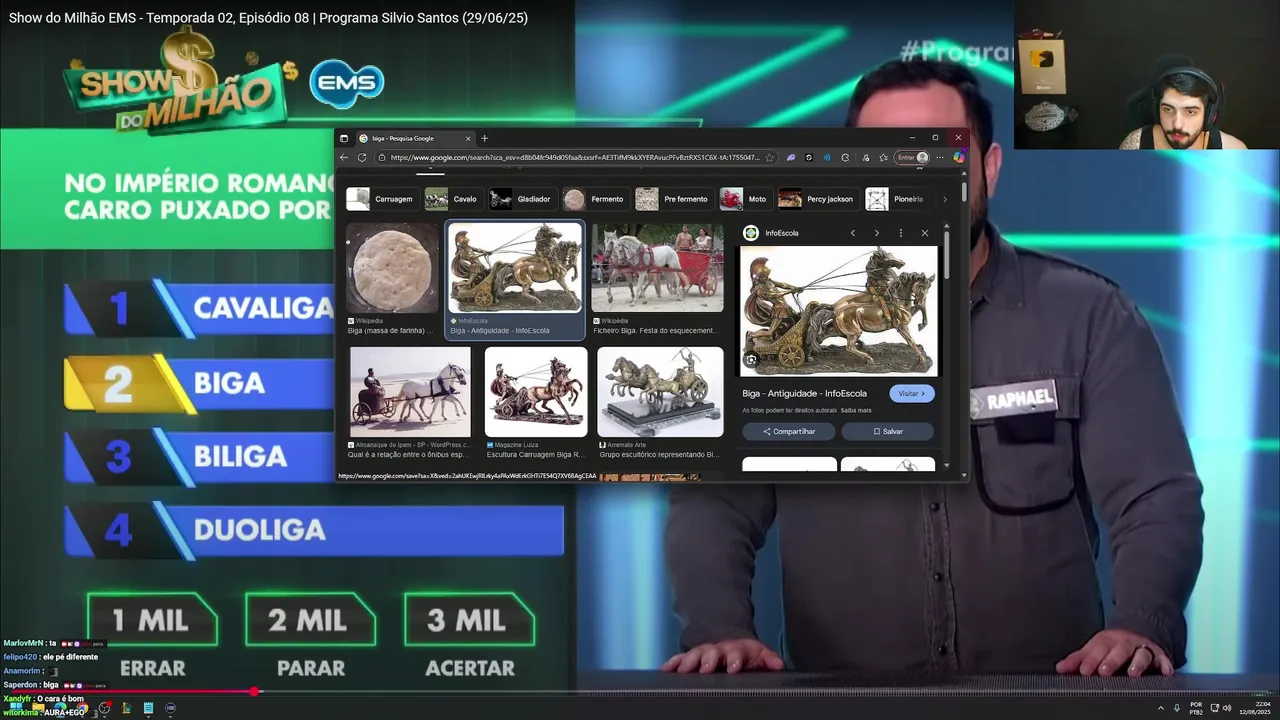1280x720 pixels.
Task: Open the Notepad icon in taskbar
Action: tap(148, 708)
